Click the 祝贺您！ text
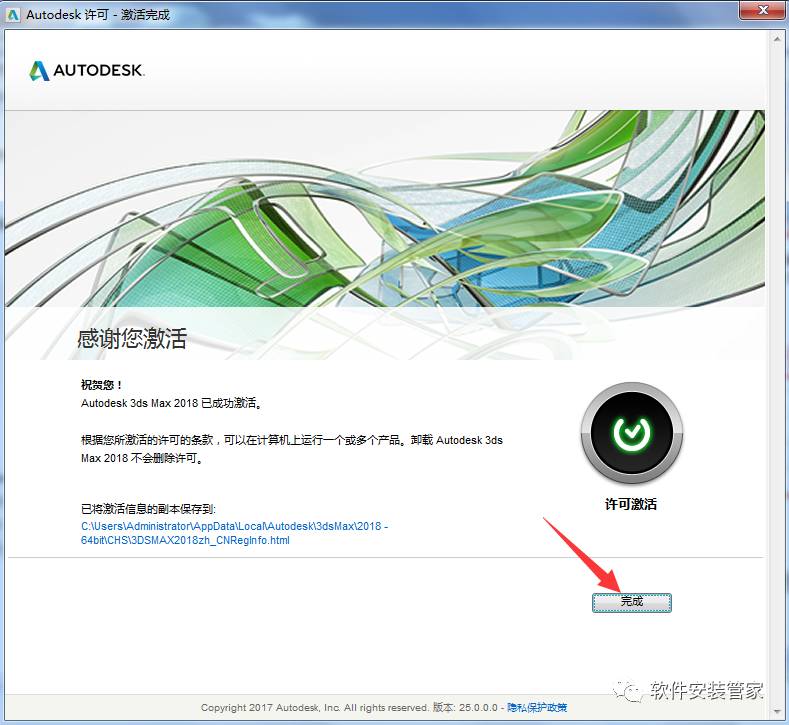This screenshot has width=789, height=725. [101, 385]
